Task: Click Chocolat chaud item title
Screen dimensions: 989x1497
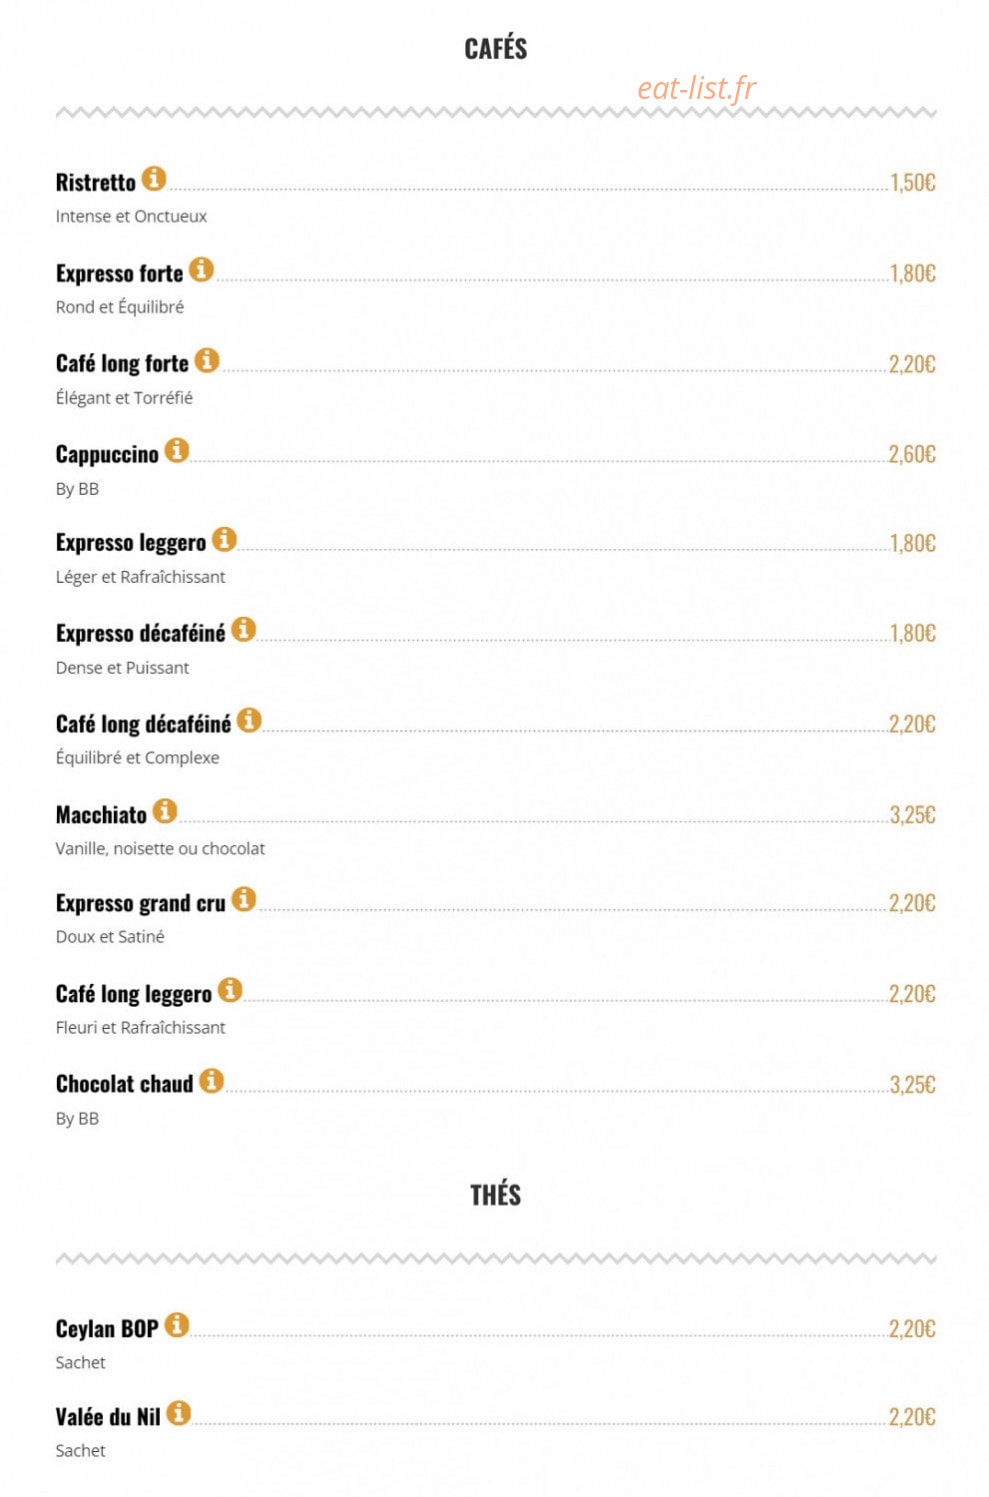Action: pos(125,1085)
